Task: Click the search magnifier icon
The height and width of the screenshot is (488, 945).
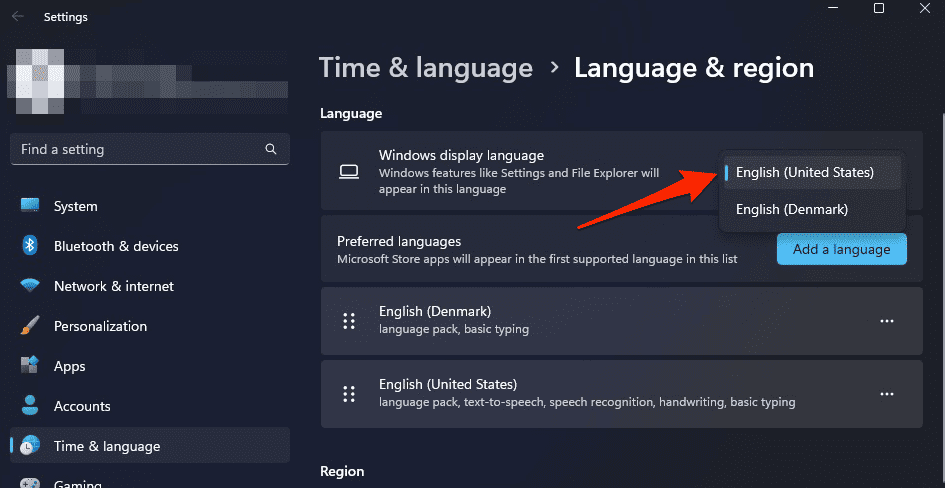Action: click(x=271, y=149)
